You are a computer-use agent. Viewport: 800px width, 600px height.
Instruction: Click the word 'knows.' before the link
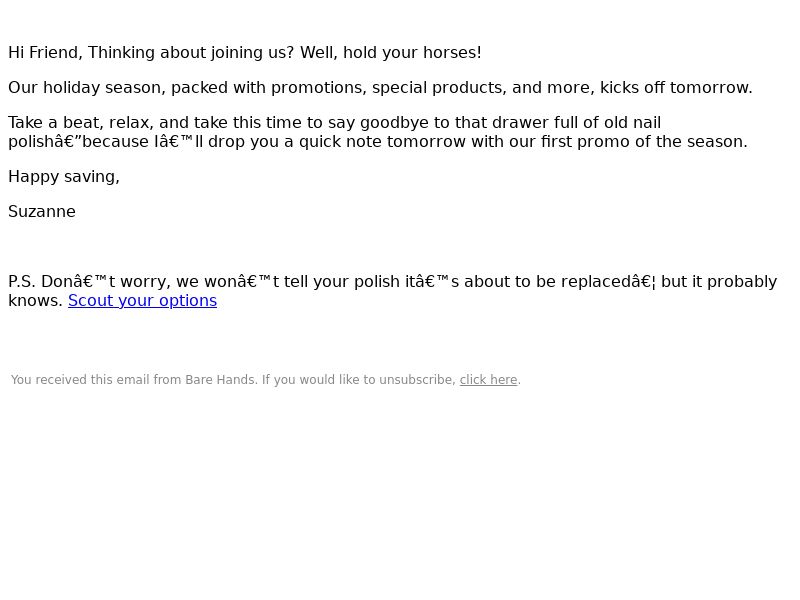coord(36,301)
